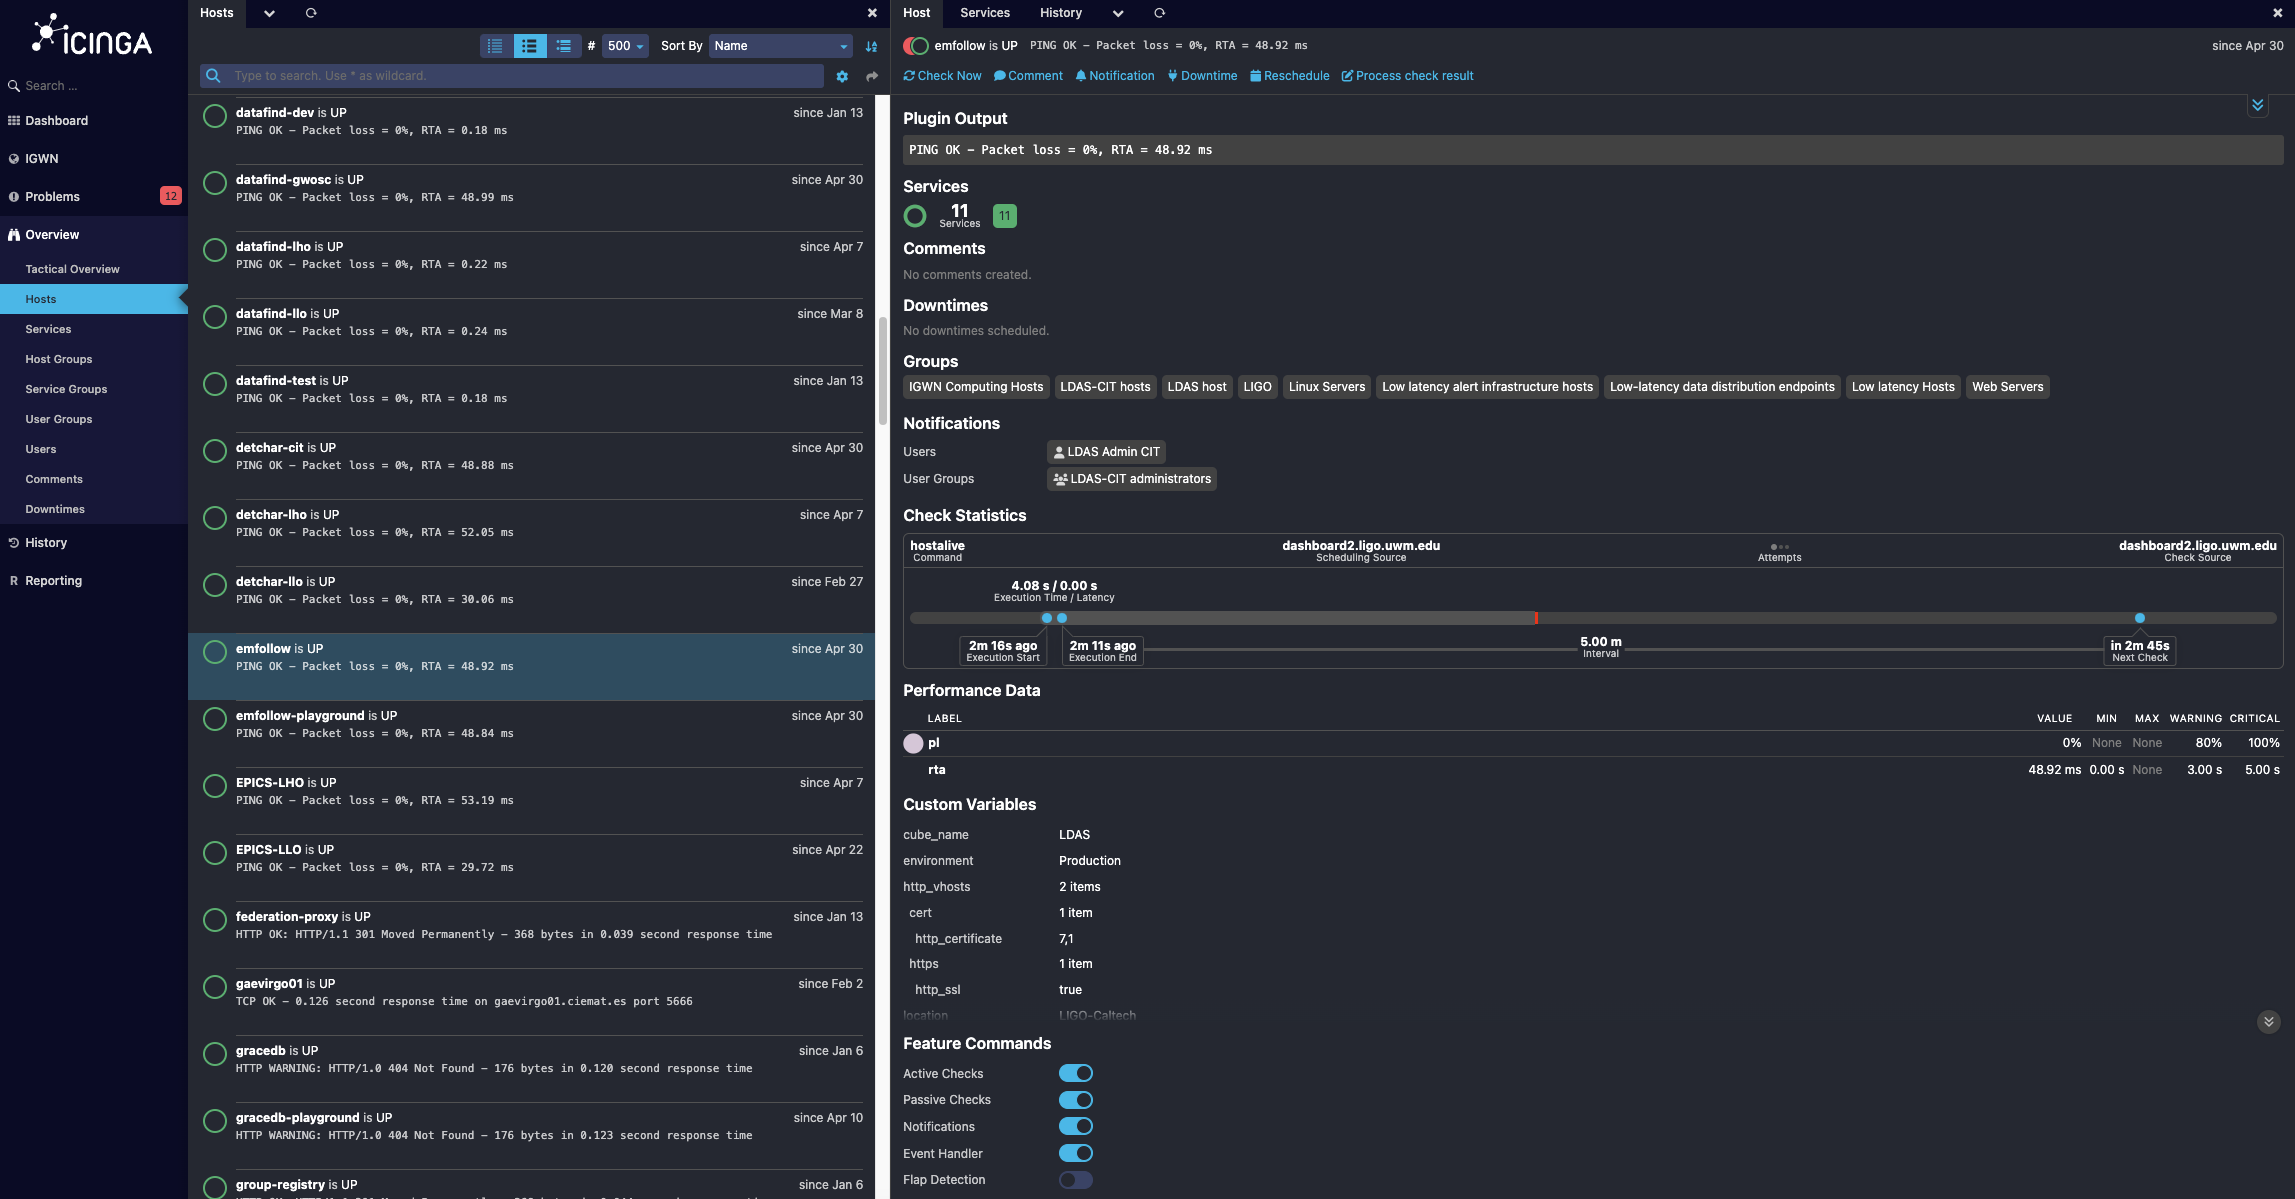The width and height of the screenshot is (2295, 1199).
Task: Click the services state ring icon
Action: point(914,216)
